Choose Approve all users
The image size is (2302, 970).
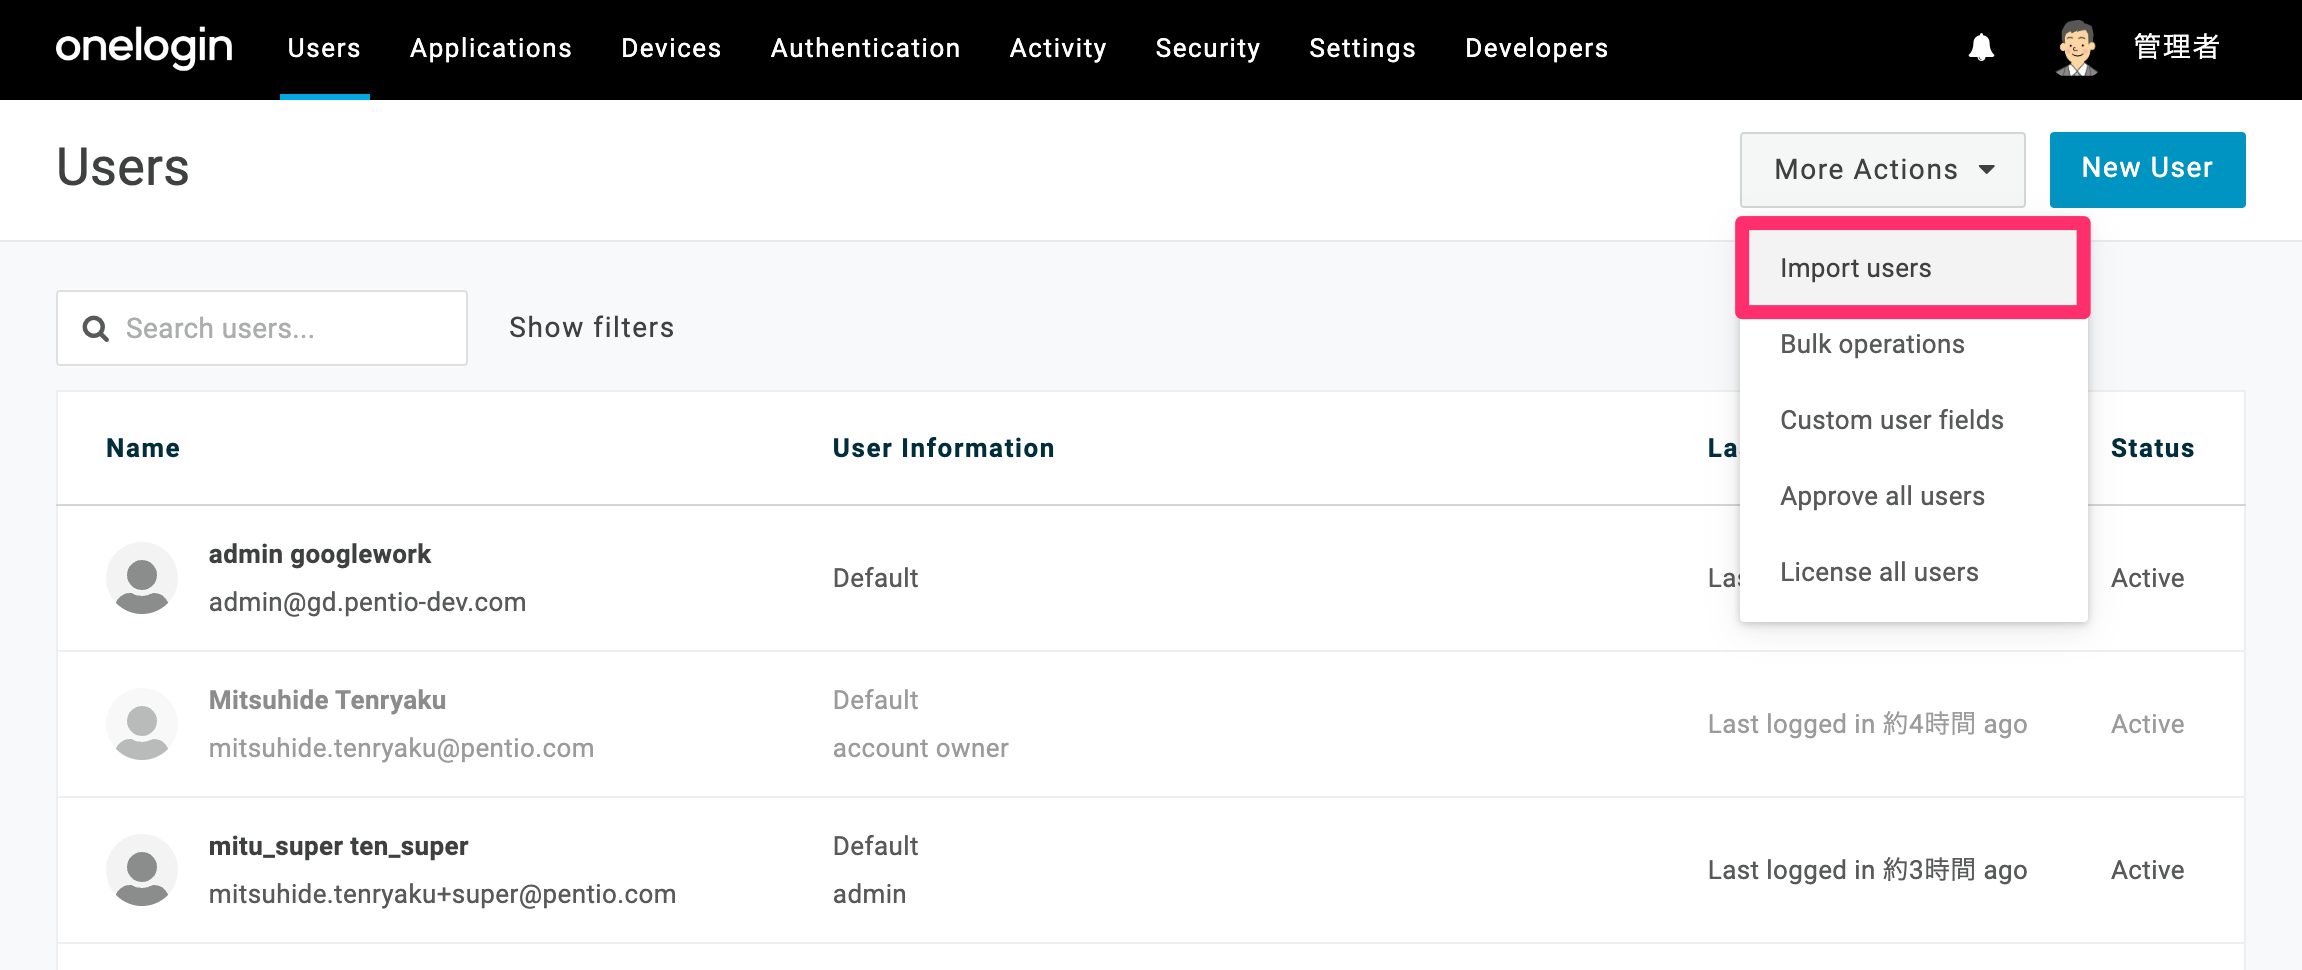pyautogui.click(x=1912, y=496)
